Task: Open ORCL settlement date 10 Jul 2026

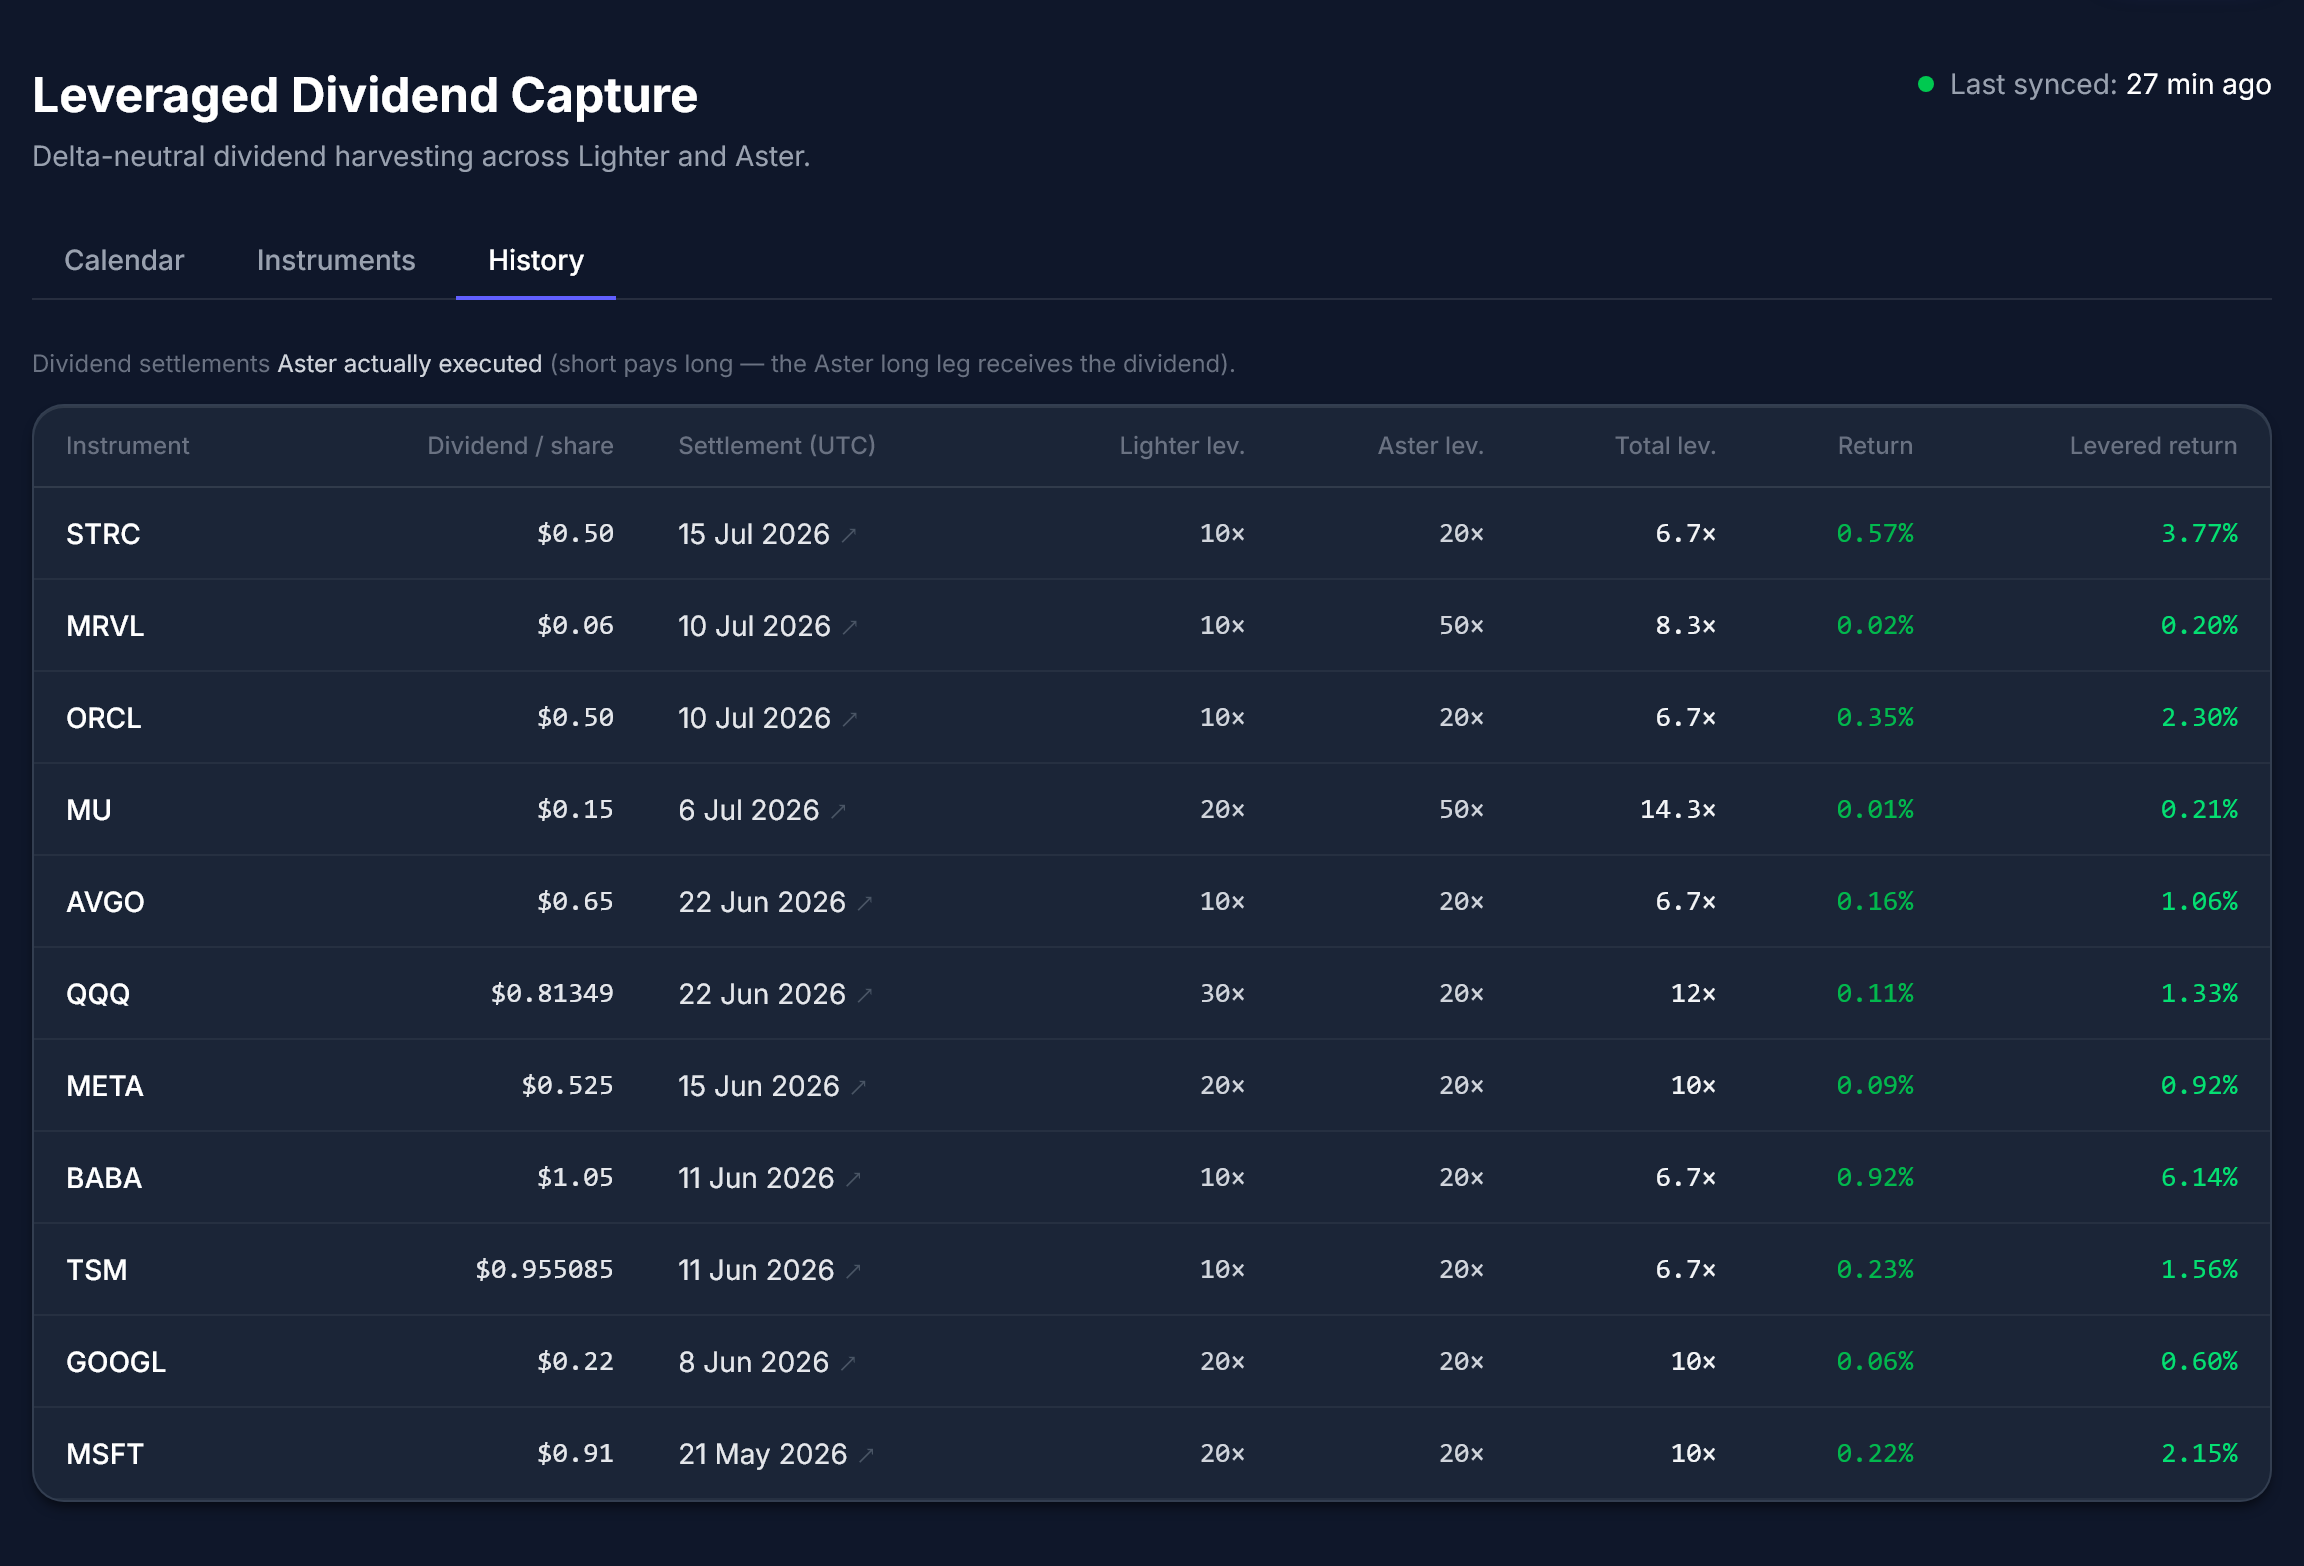Action: [x=754, y=718]
